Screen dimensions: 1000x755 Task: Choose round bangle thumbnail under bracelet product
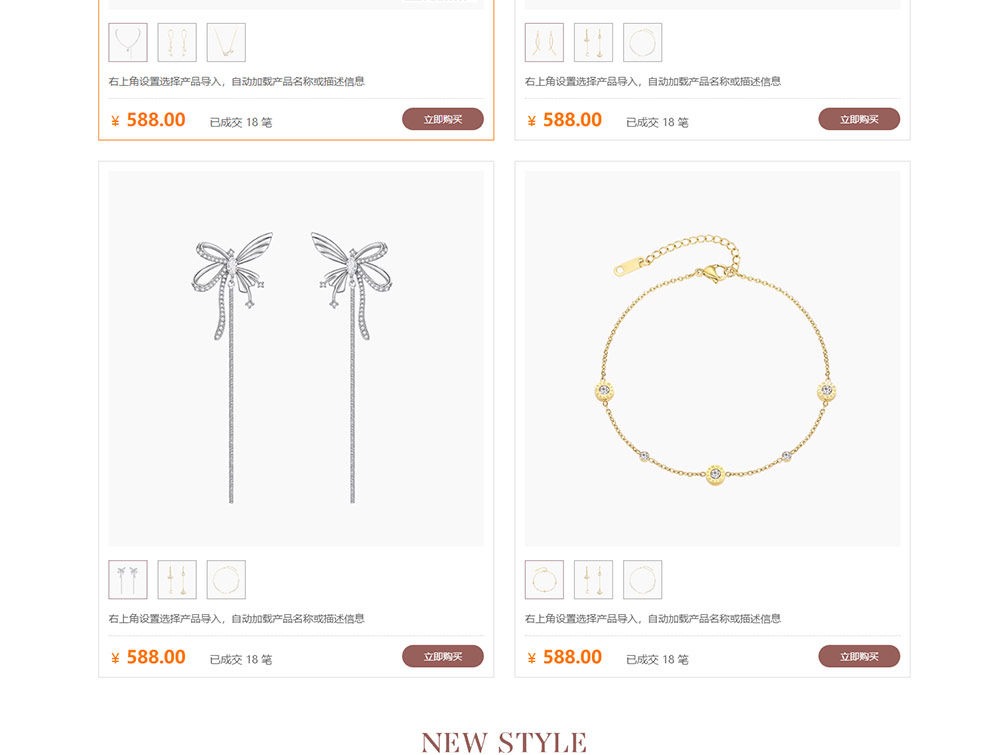click(x=643, y=580)
